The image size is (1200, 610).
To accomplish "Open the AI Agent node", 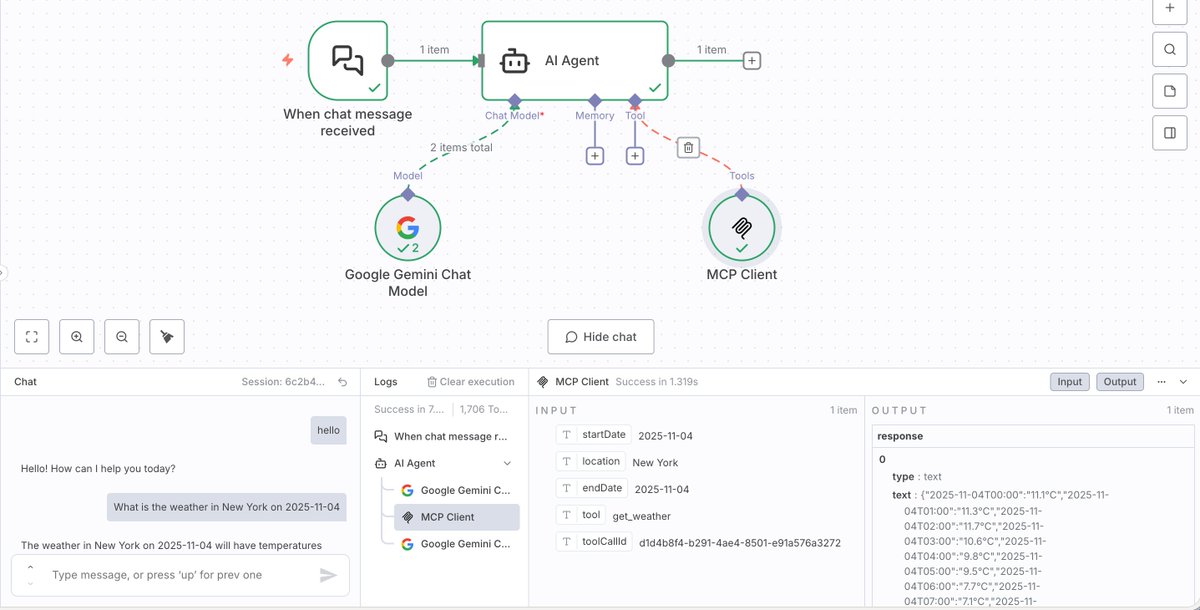I will (x=575, y=60).
